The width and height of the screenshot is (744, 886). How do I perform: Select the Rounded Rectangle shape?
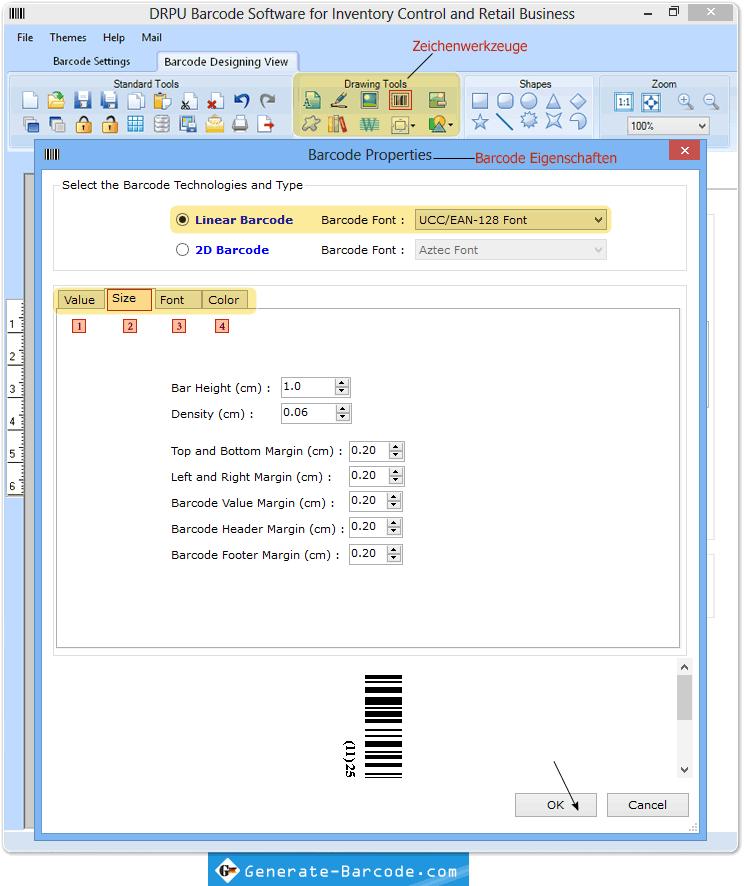(505, 101)
